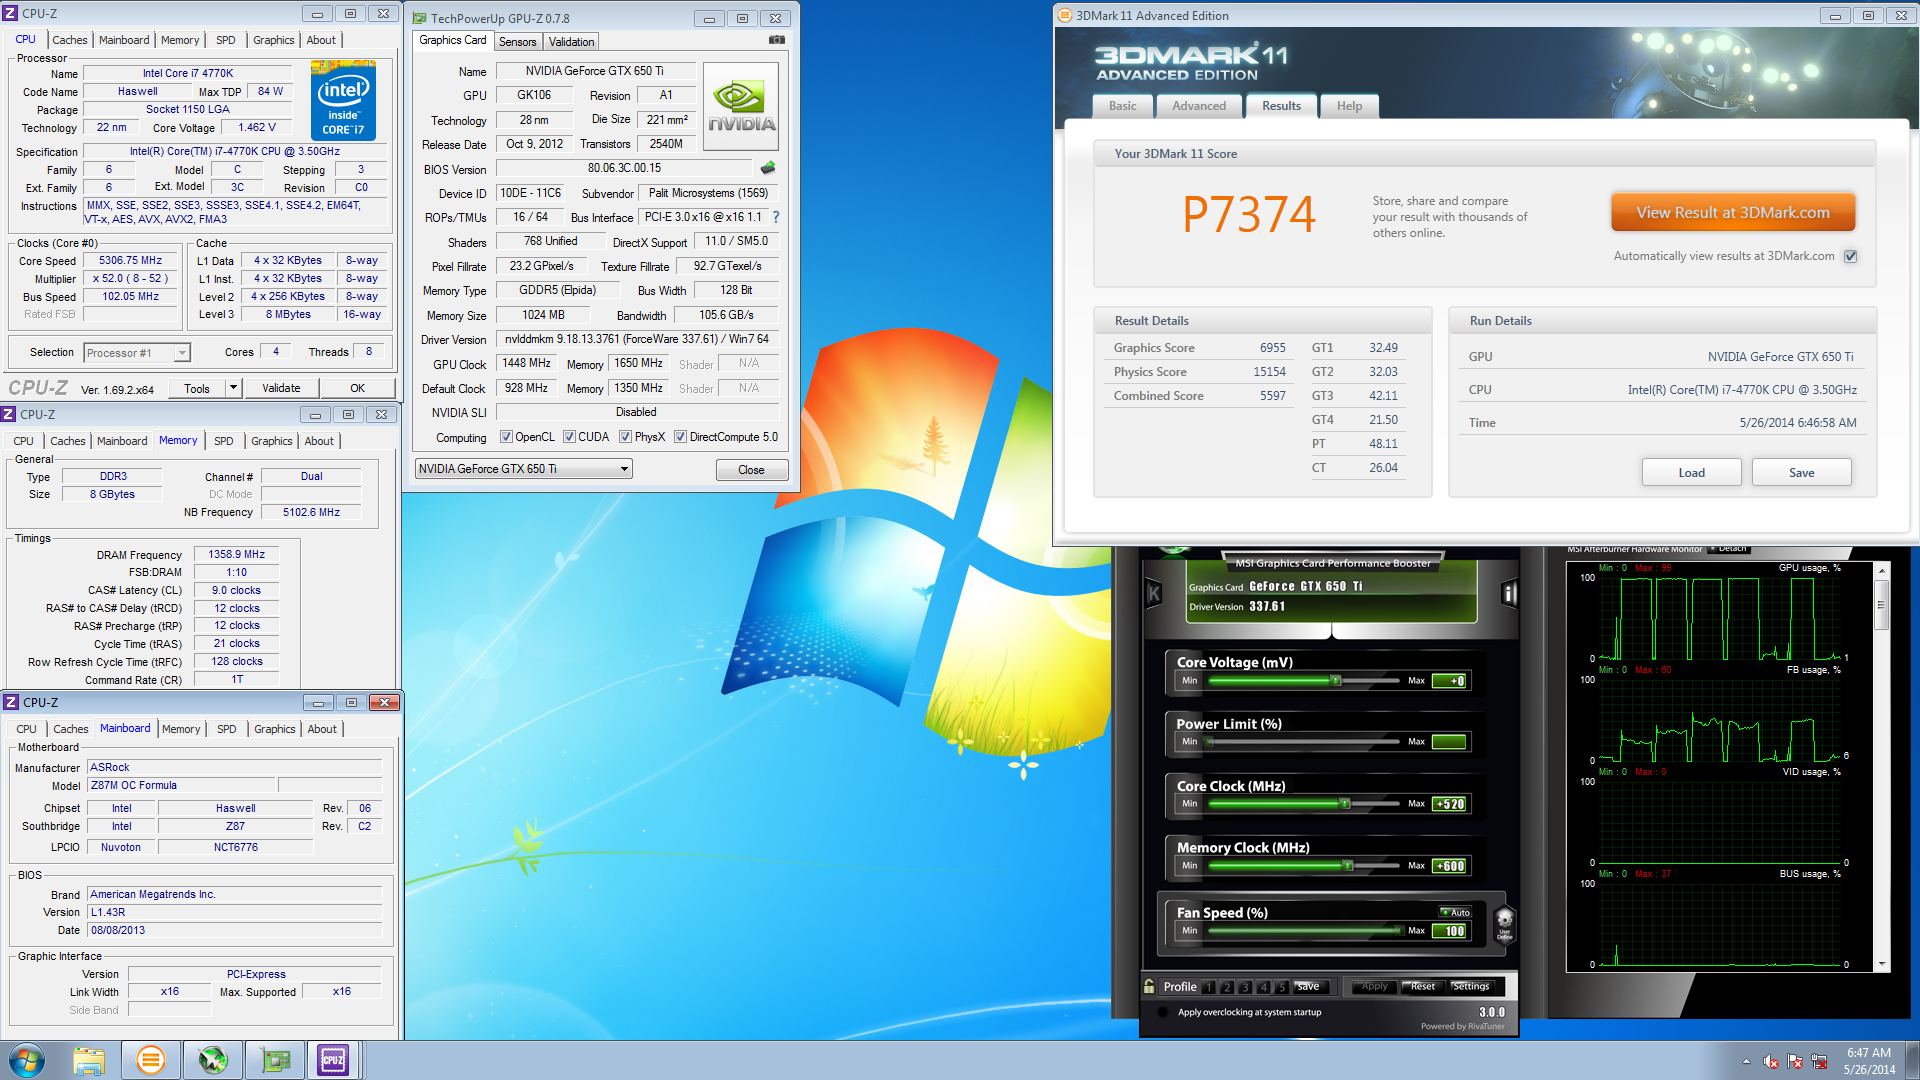The image size is (1920, 1080).
Task: Click Afterburner Reset button
Action: [1422, 987]
